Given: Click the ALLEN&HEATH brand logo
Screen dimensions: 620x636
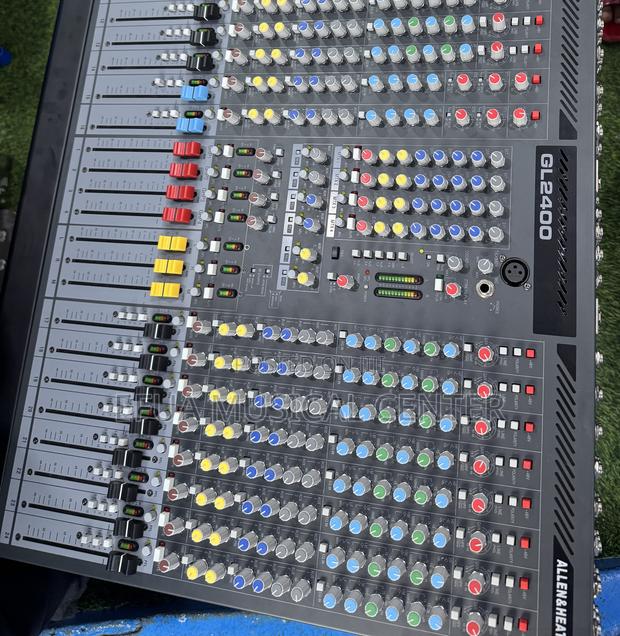Looking at the screenshot, I should 562,596.
